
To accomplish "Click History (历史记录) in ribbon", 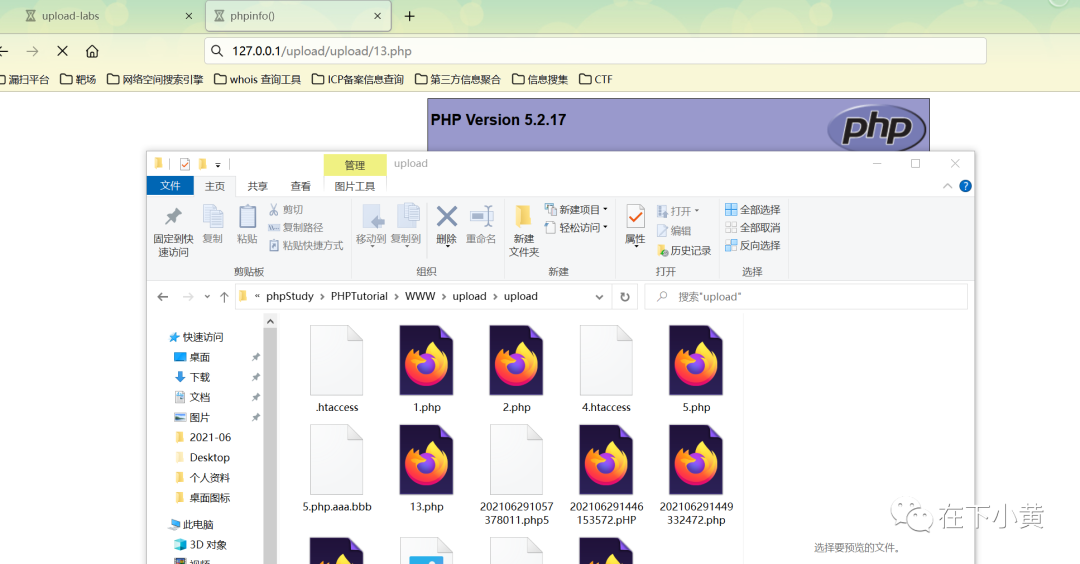I will (x=684, y=251).
